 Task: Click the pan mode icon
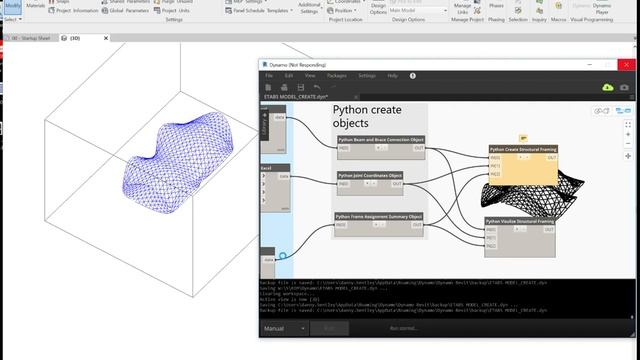click(x=628, y=156)
